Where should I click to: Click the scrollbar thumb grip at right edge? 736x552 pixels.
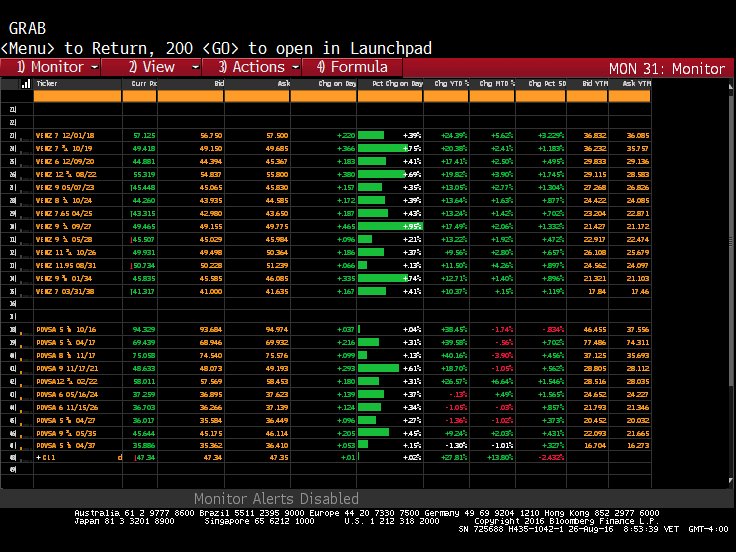point(730,242)
